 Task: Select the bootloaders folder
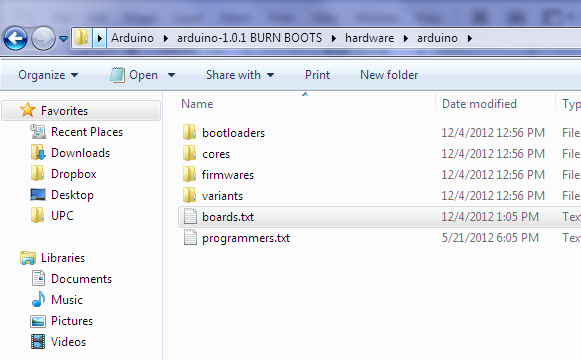pyautogui.click(x=233, y=133)
